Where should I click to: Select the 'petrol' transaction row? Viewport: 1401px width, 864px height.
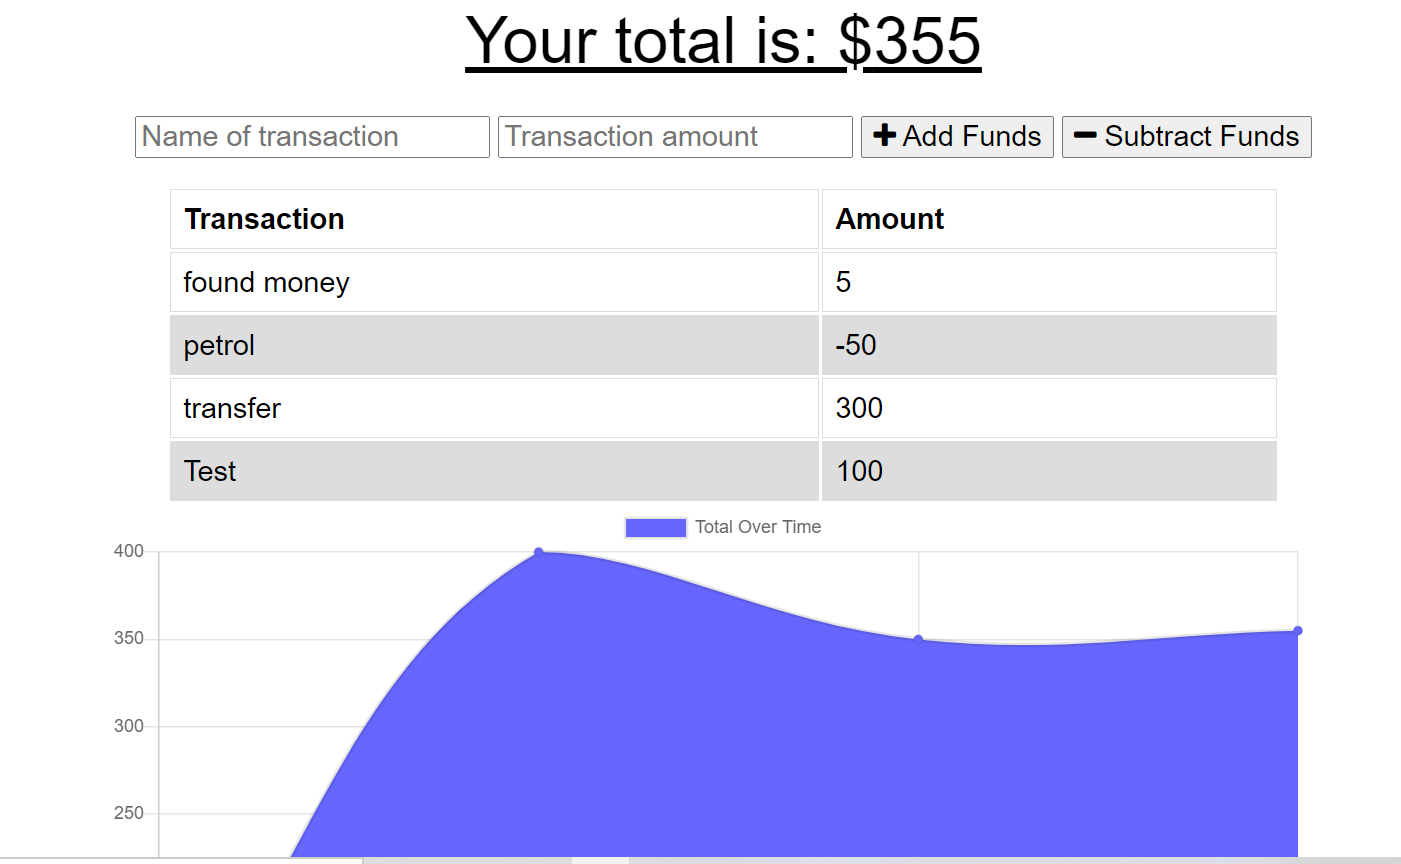[x=494, y=345]
